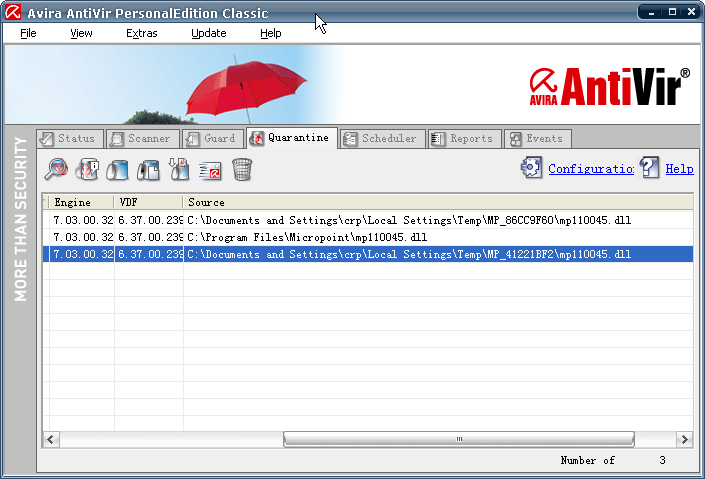Click the horizontal scrollbar thumb

point(459,439)
